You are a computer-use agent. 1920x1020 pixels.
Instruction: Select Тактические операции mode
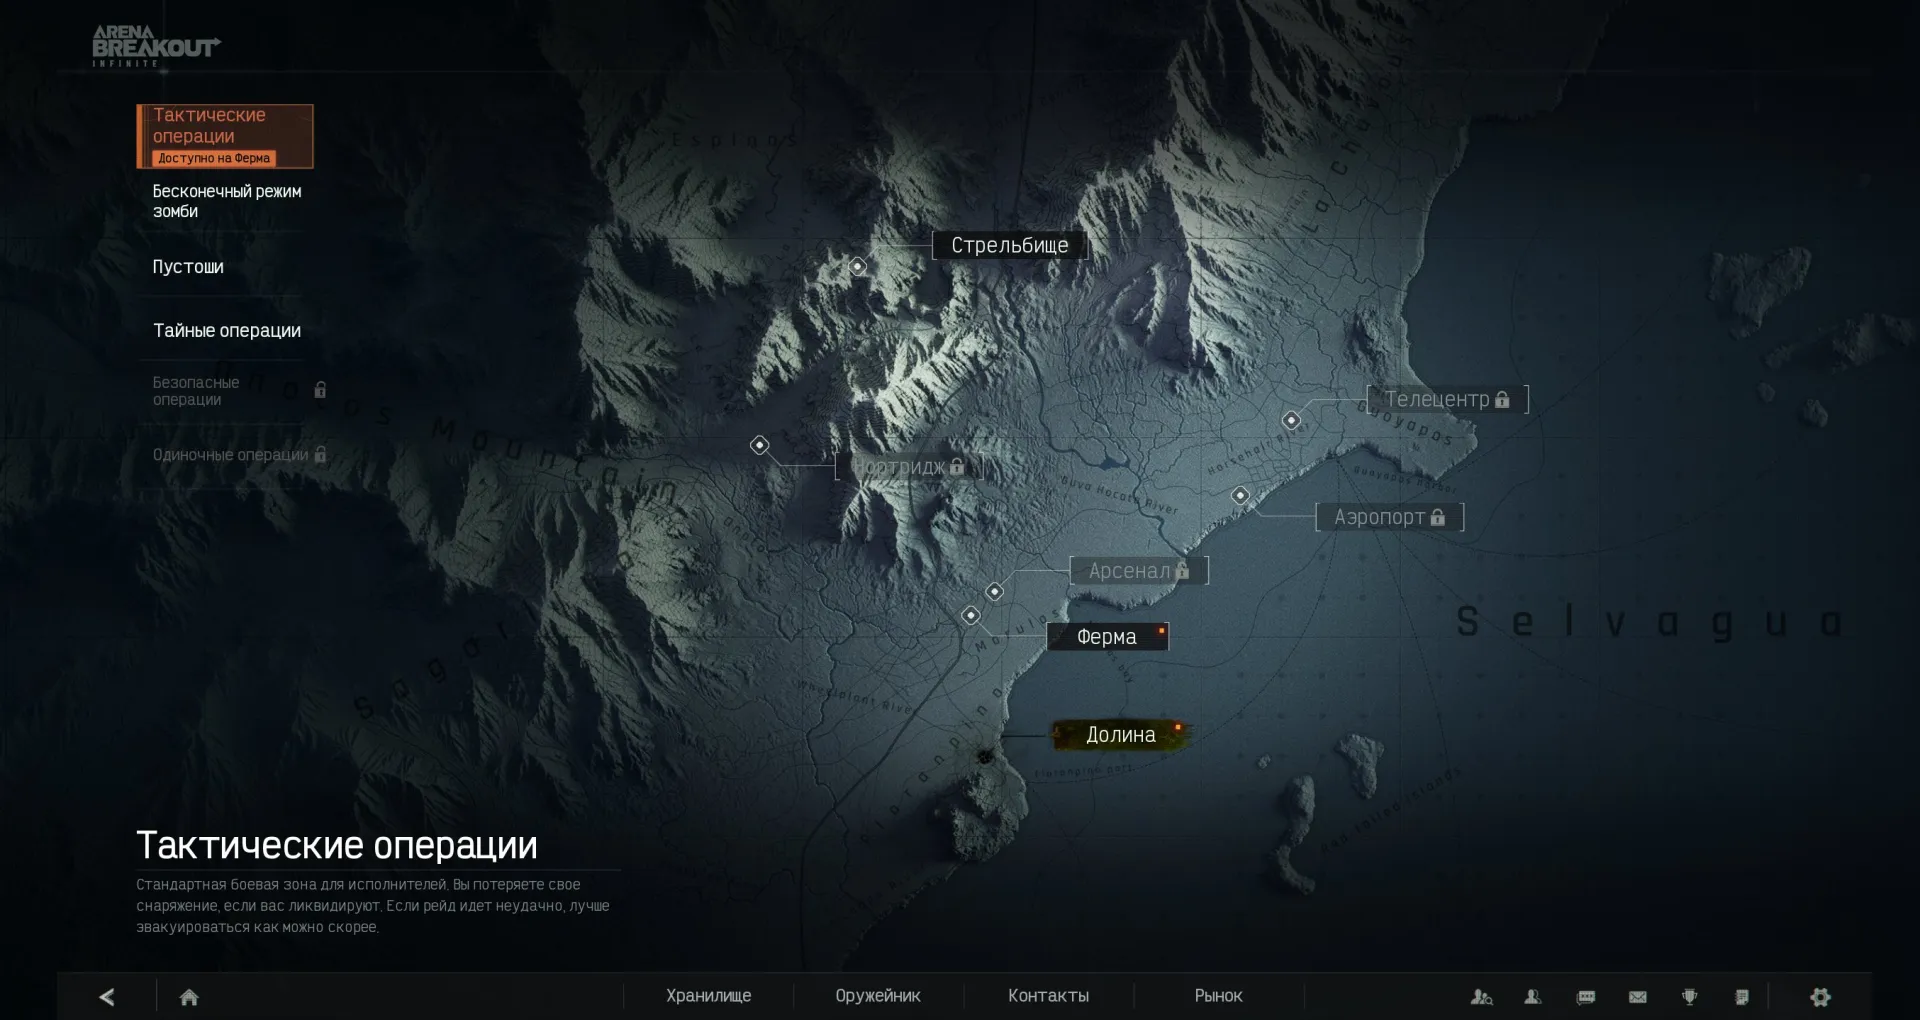[225, 136]
